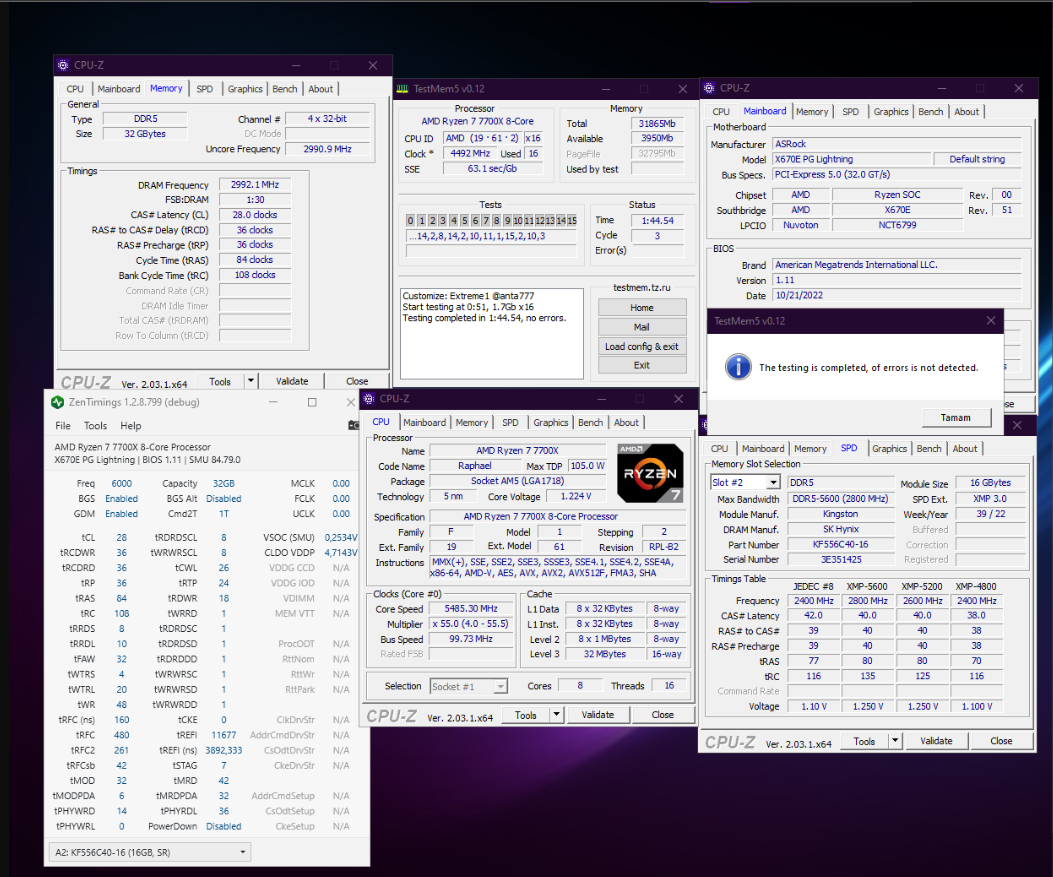This screenshot has width=1053, height=877.
Task: Open Tools dropdown arrow in SPD CPU-Z window
Action: coord(895,741)
